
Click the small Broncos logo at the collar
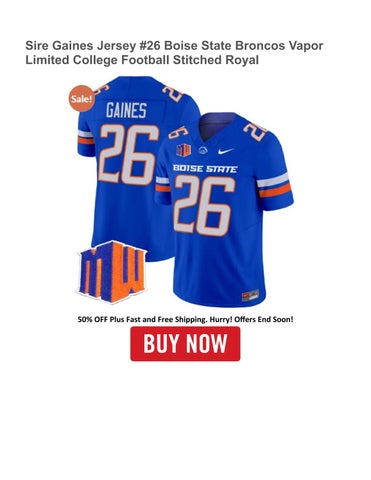203,150
